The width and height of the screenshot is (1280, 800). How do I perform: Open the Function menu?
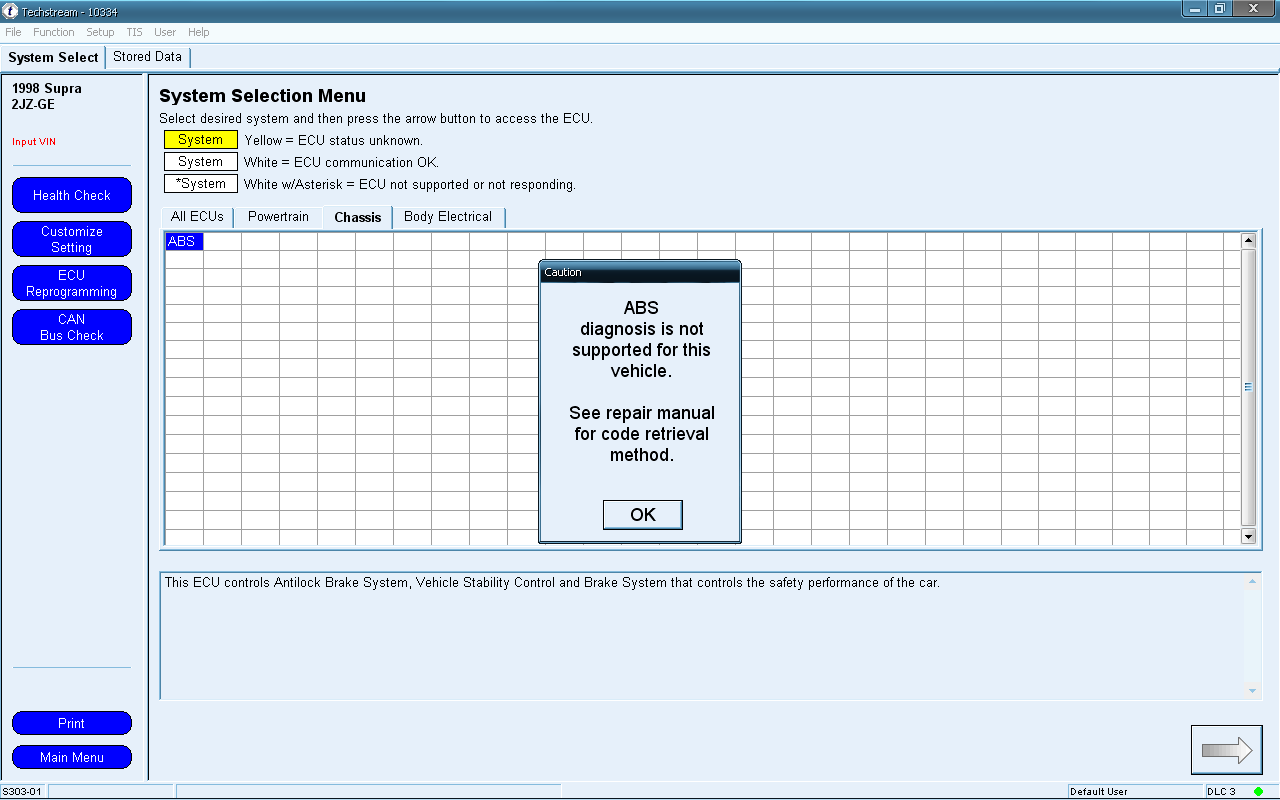54,32
